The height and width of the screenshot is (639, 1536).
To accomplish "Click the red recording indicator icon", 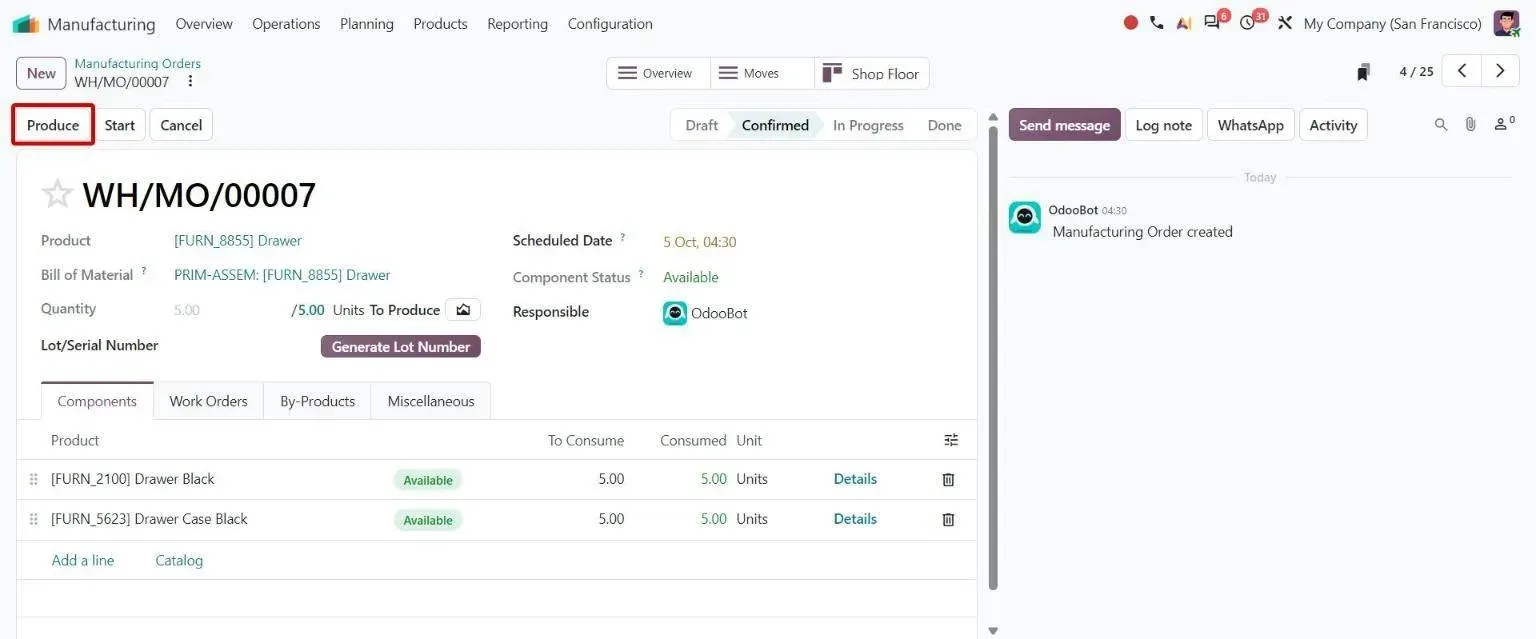I will [1131, 23].
